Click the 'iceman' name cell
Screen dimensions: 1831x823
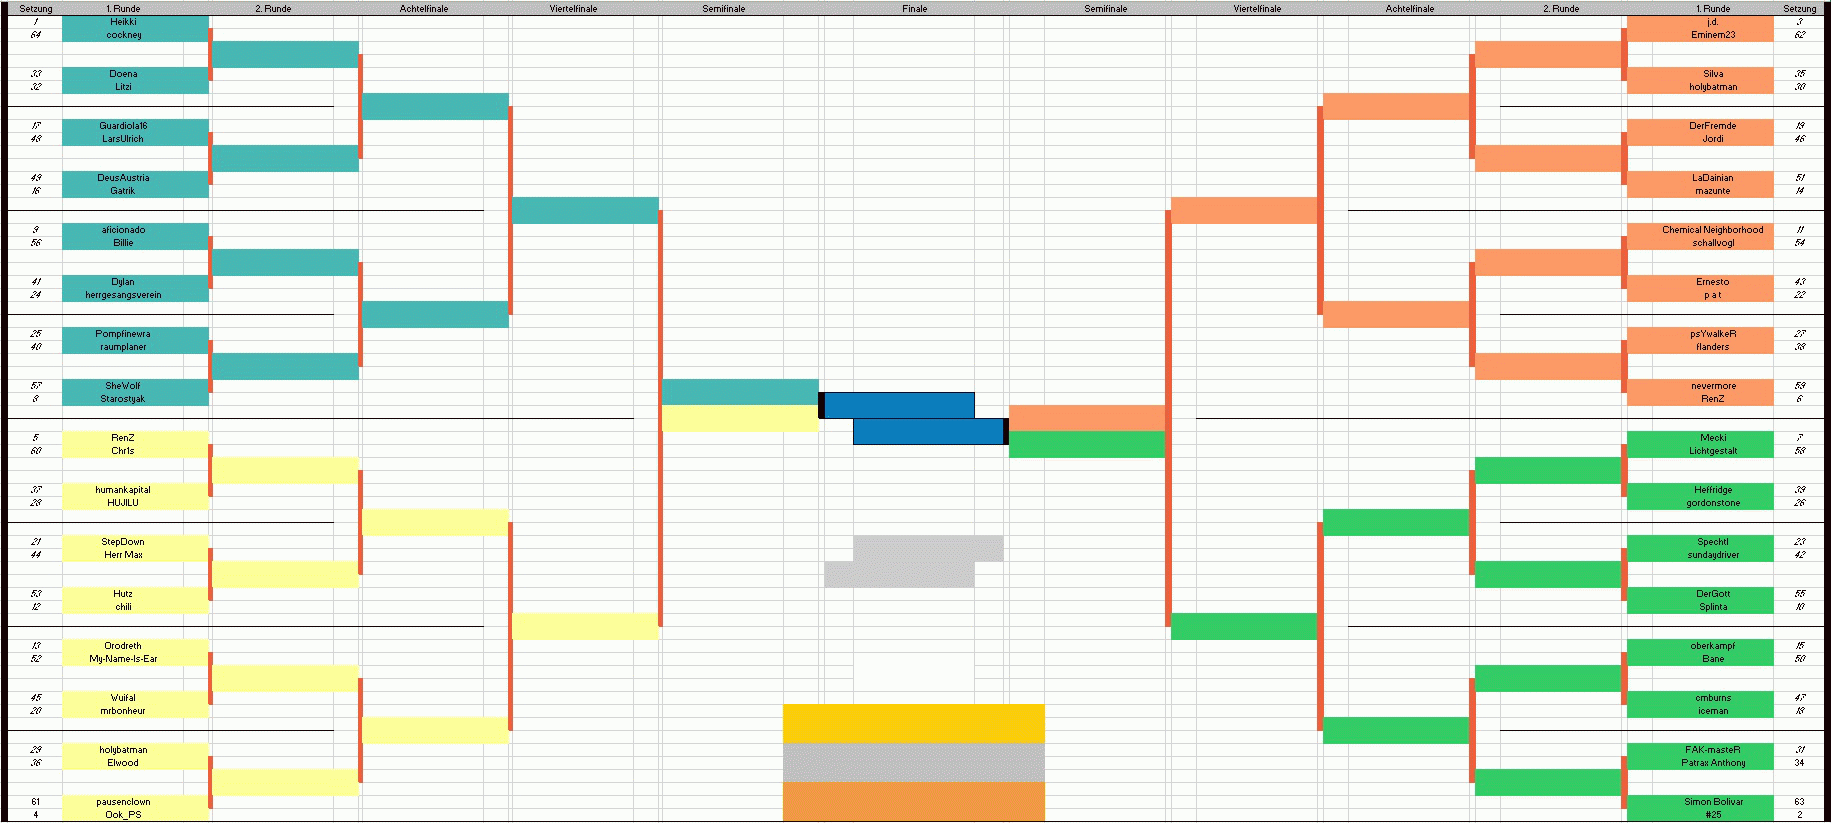(x=1700, y=711)
